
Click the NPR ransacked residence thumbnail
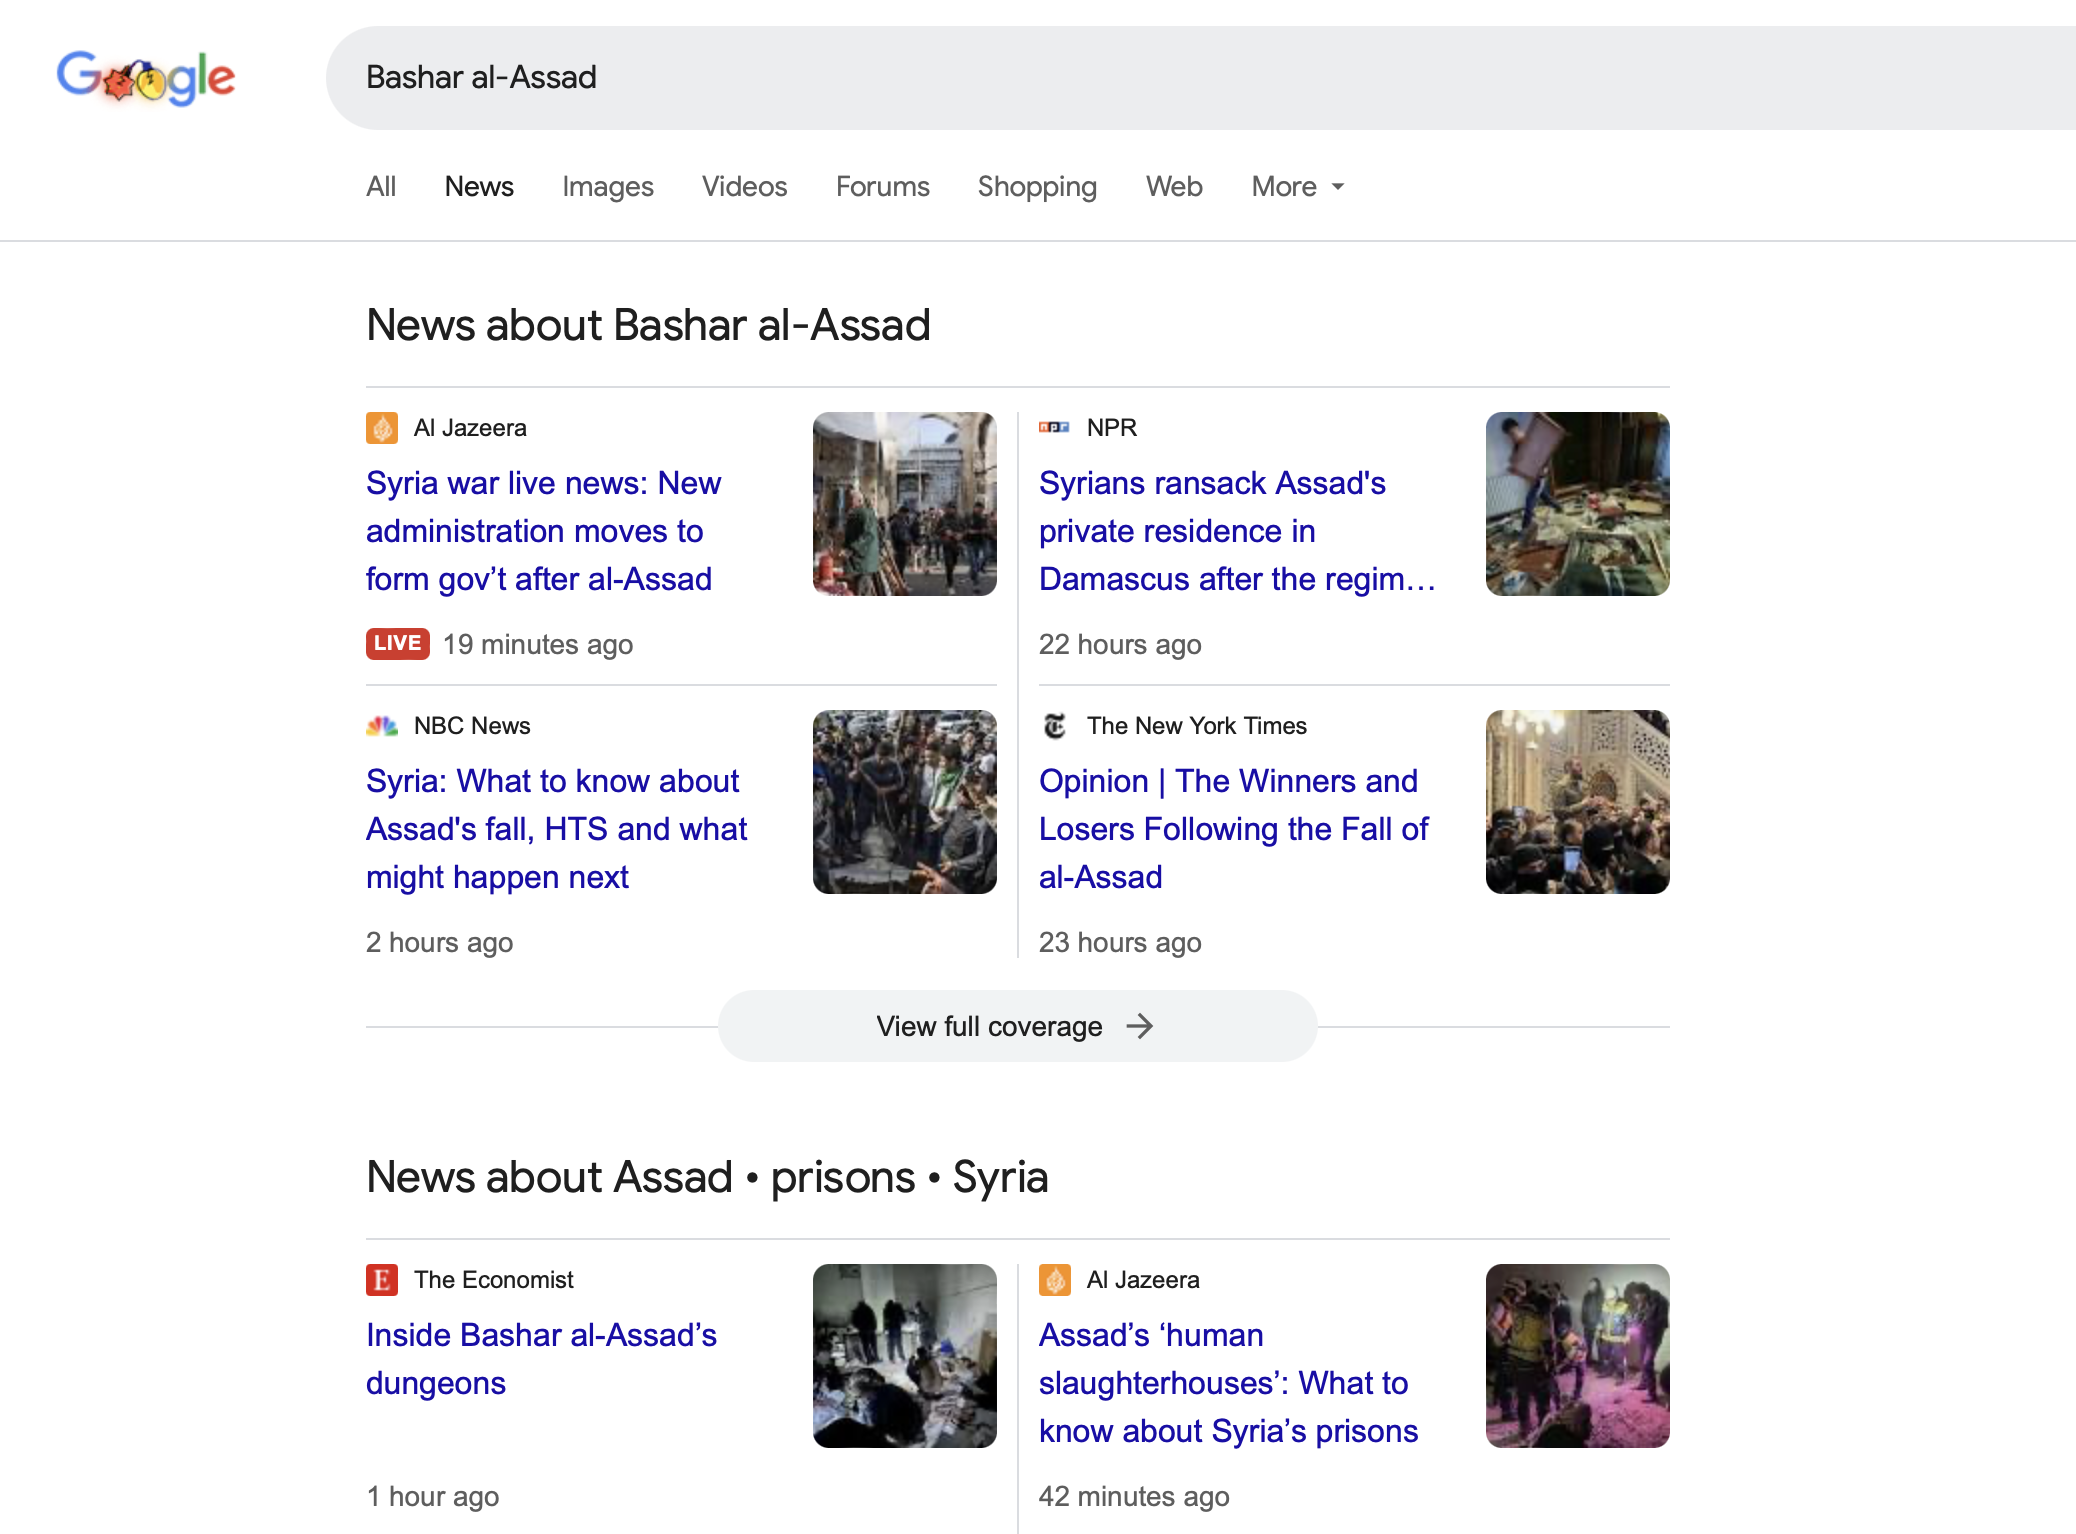tap(1578, 504)
